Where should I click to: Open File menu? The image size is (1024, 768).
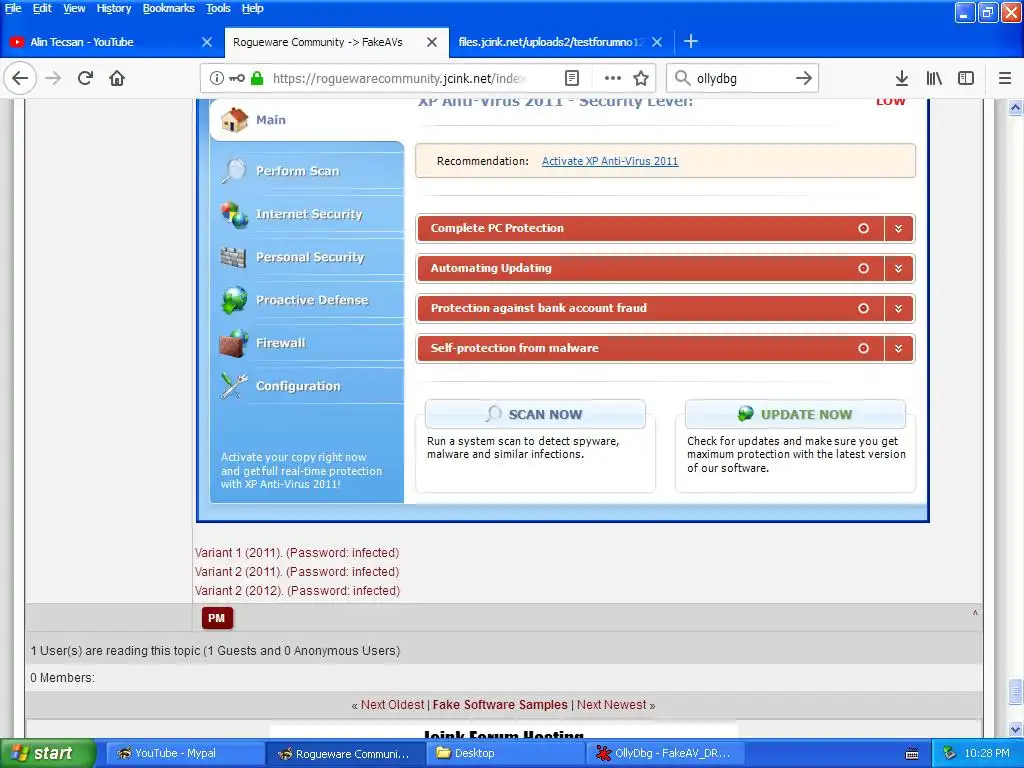(13, 8)
